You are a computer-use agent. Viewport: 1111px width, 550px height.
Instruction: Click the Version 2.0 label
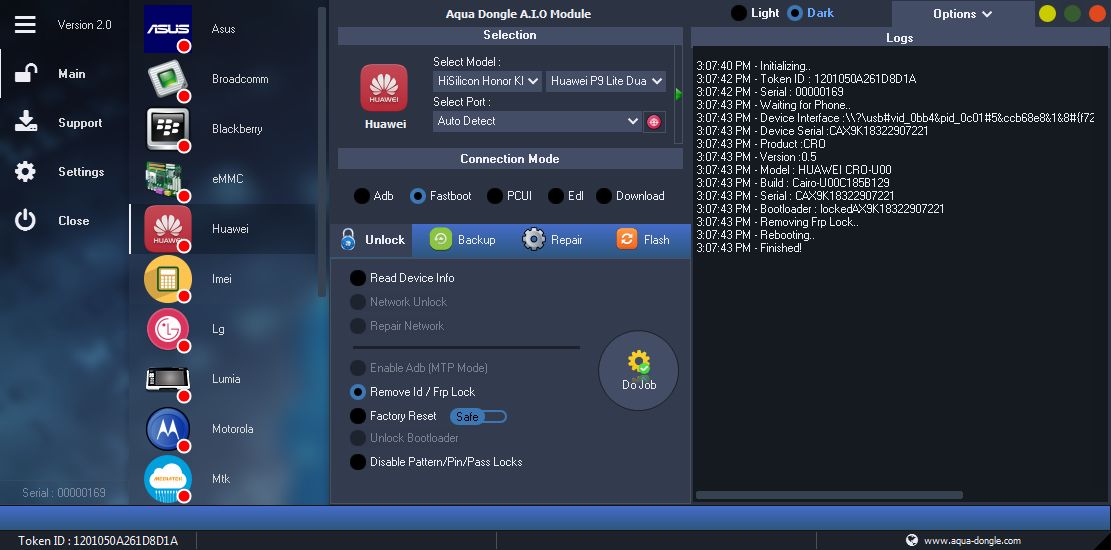tap(84, 25)
